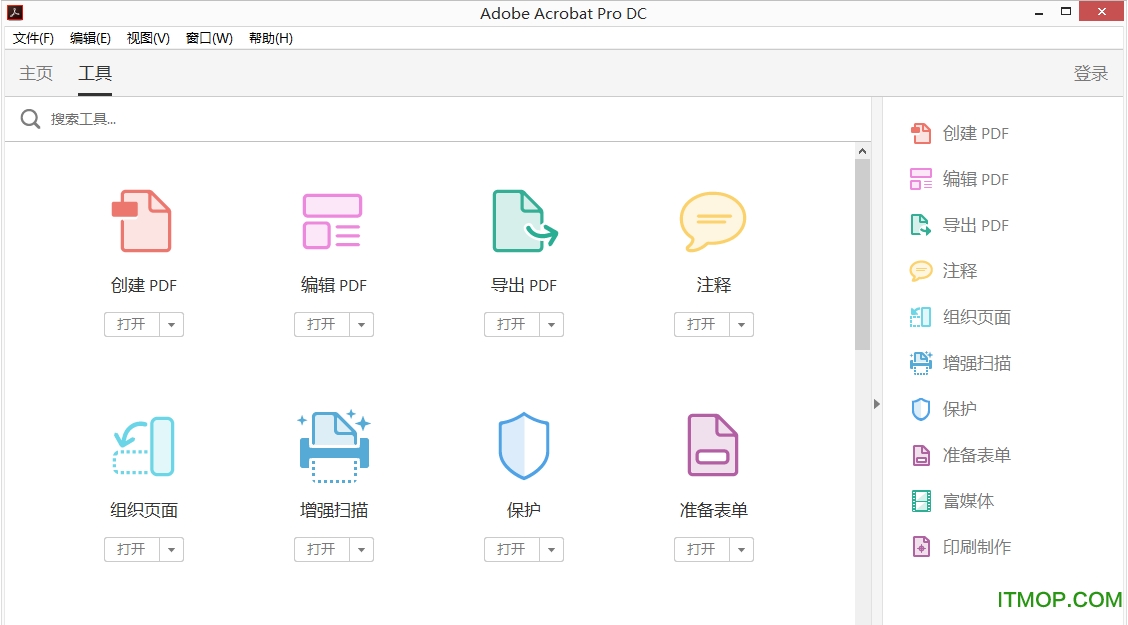Click 保护 label in right sidebar
Screen dimensions: 1128x625
pos(960,409)
